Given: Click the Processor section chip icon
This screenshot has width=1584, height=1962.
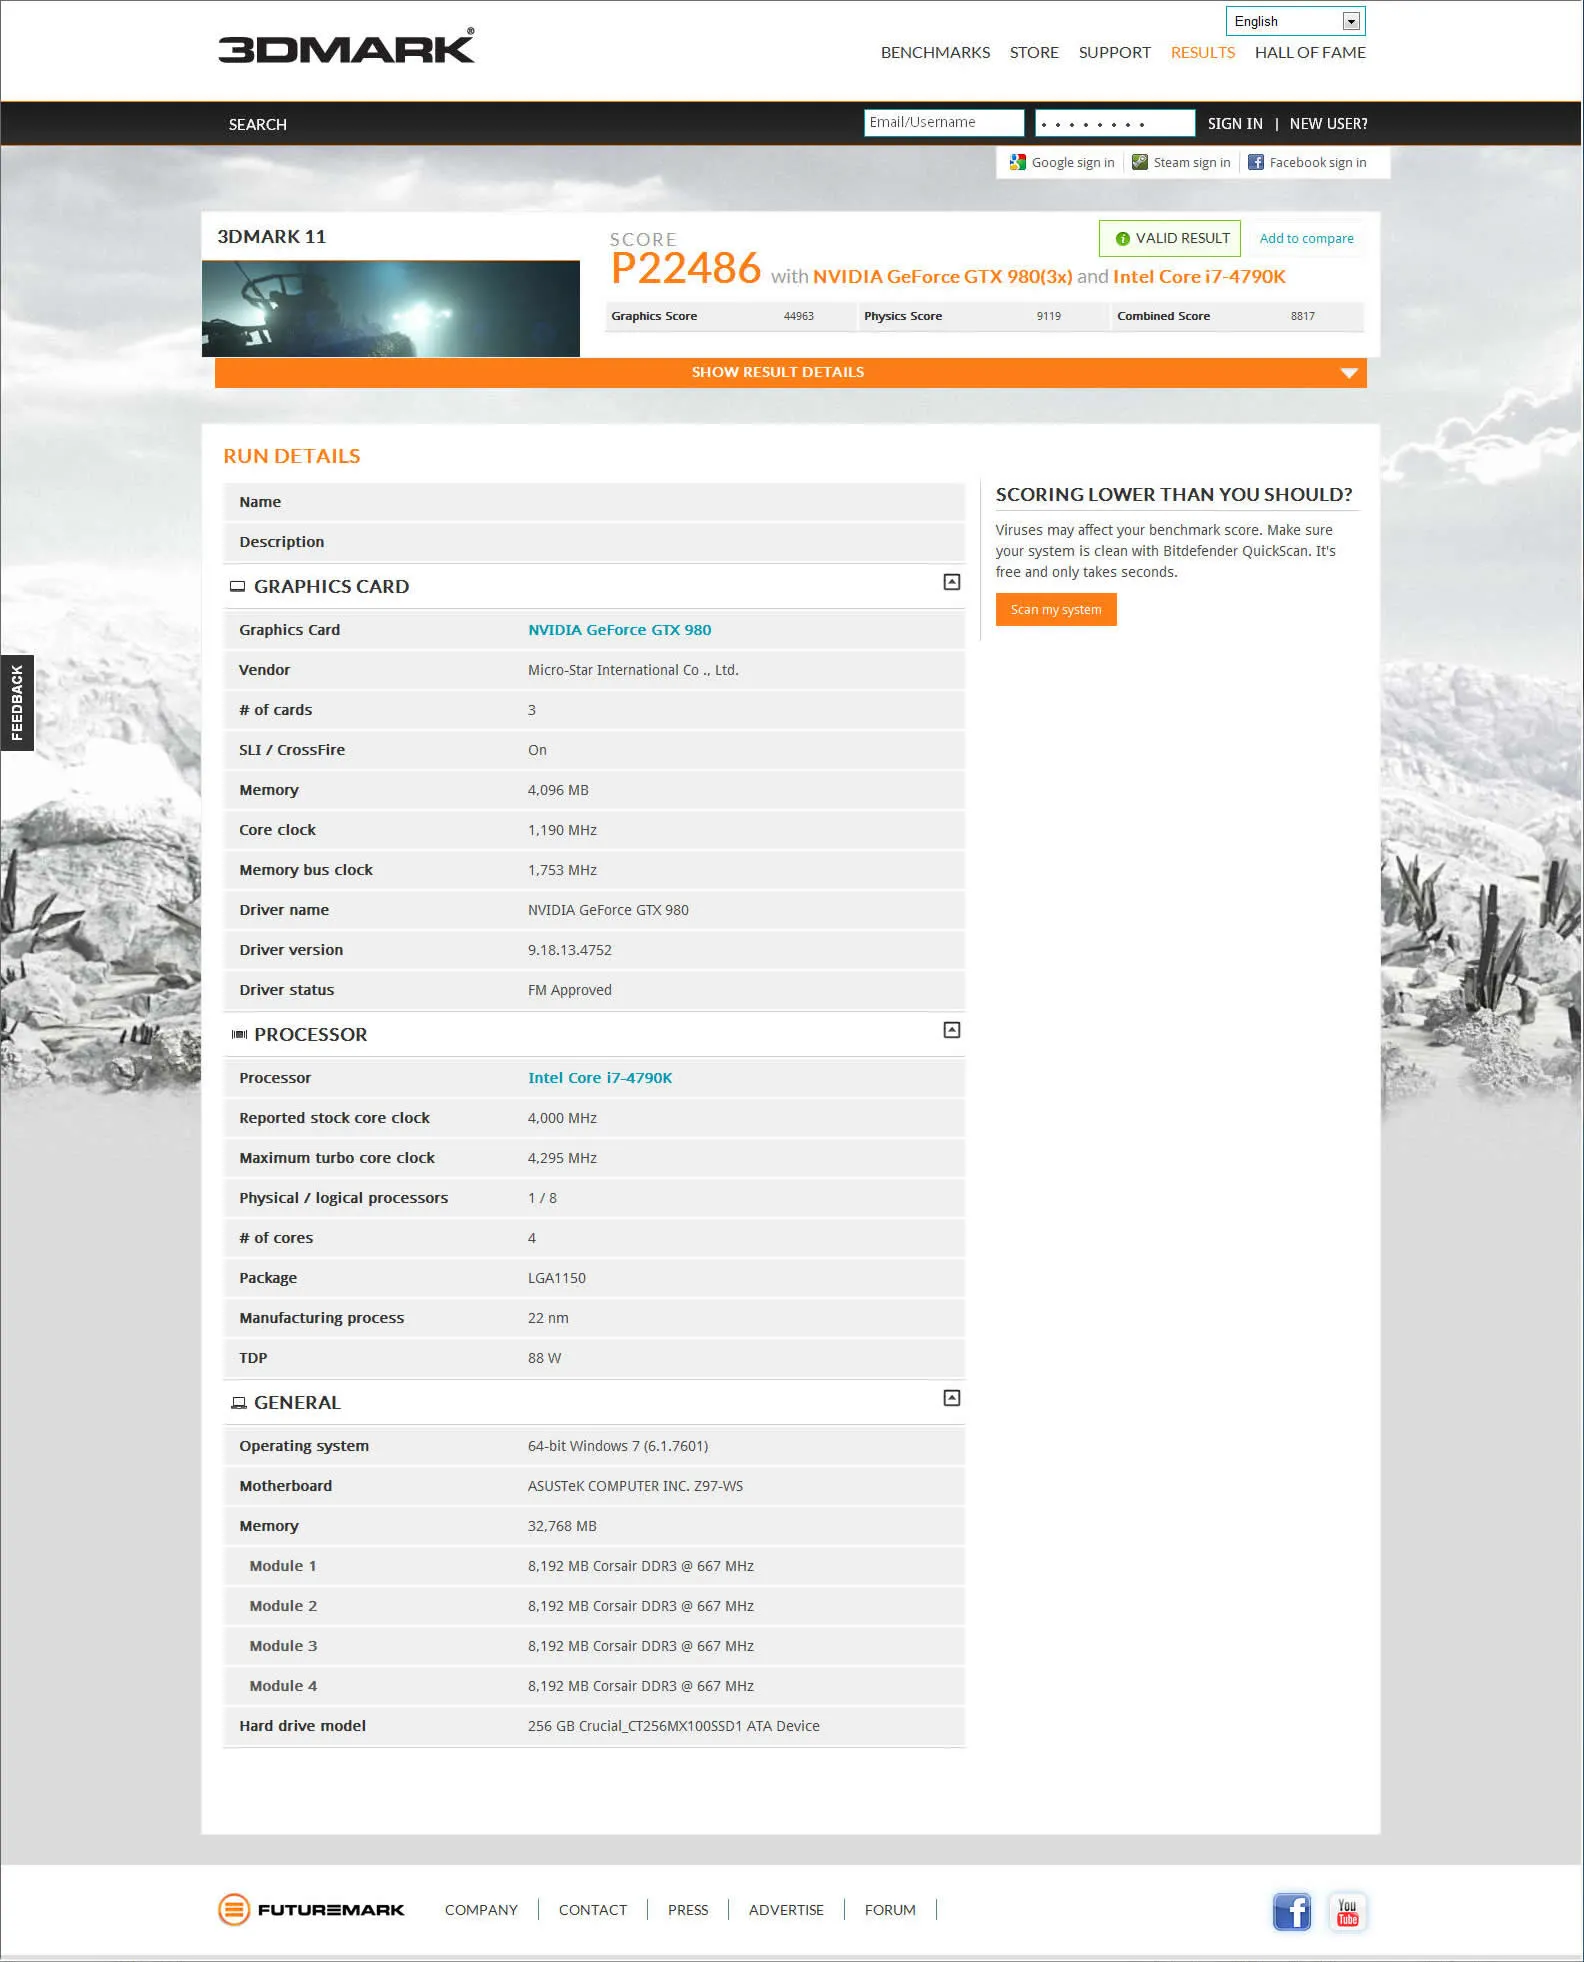Looking at the screenshot, I should 238,1035.
